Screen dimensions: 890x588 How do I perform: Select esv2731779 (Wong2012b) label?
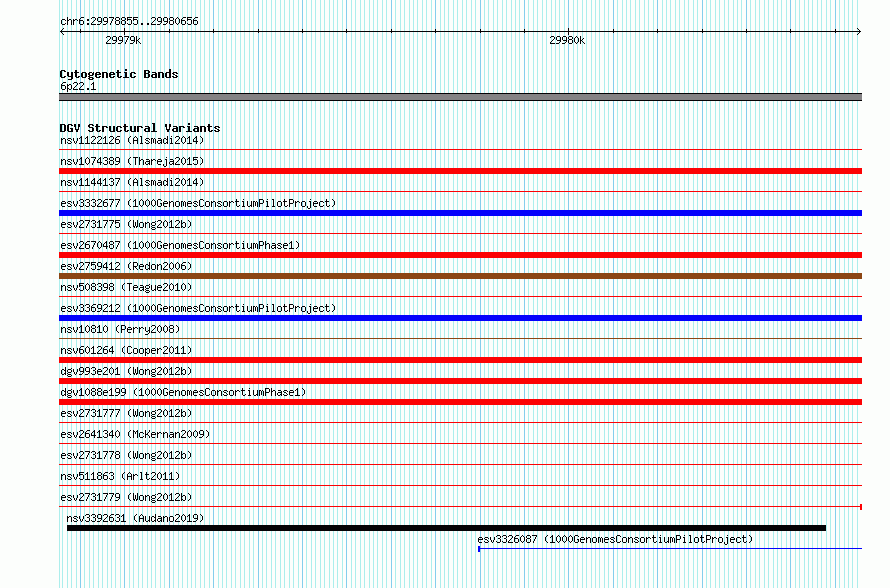pos(126,497)
